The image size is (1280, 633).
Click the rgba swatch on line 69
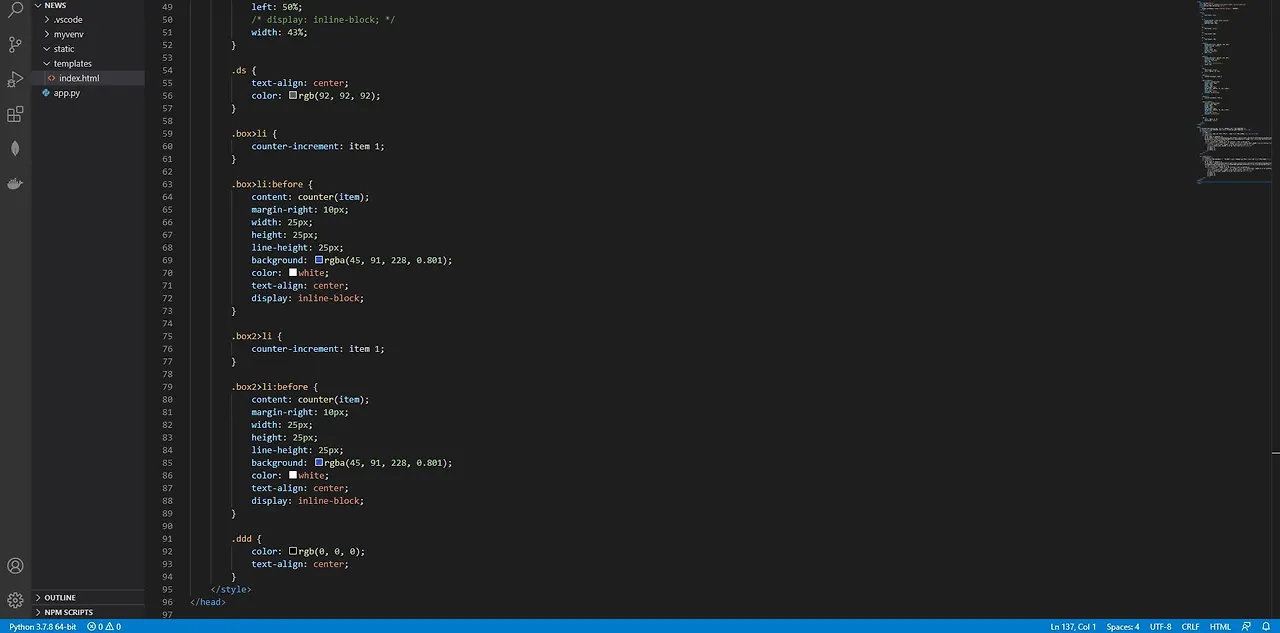(319, 260)
